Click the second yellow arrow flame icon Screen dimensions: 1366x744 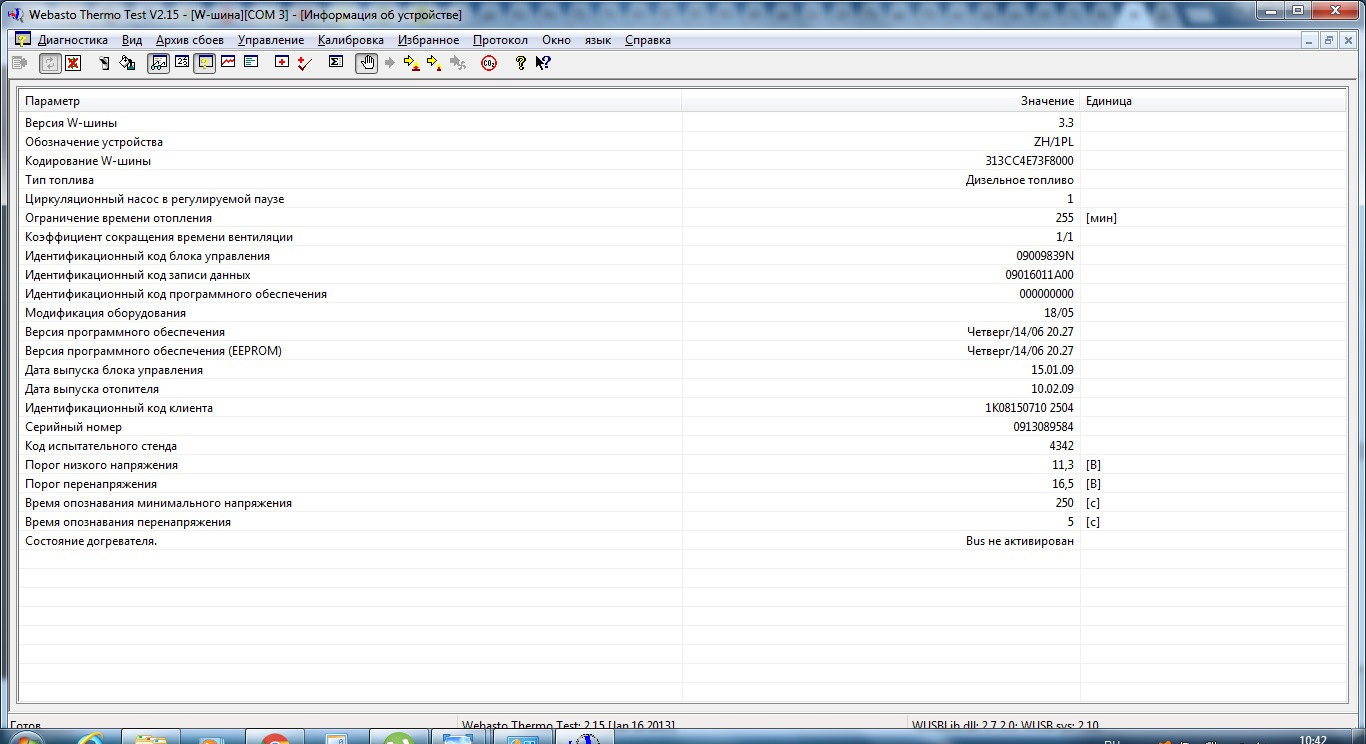(434, 63)
